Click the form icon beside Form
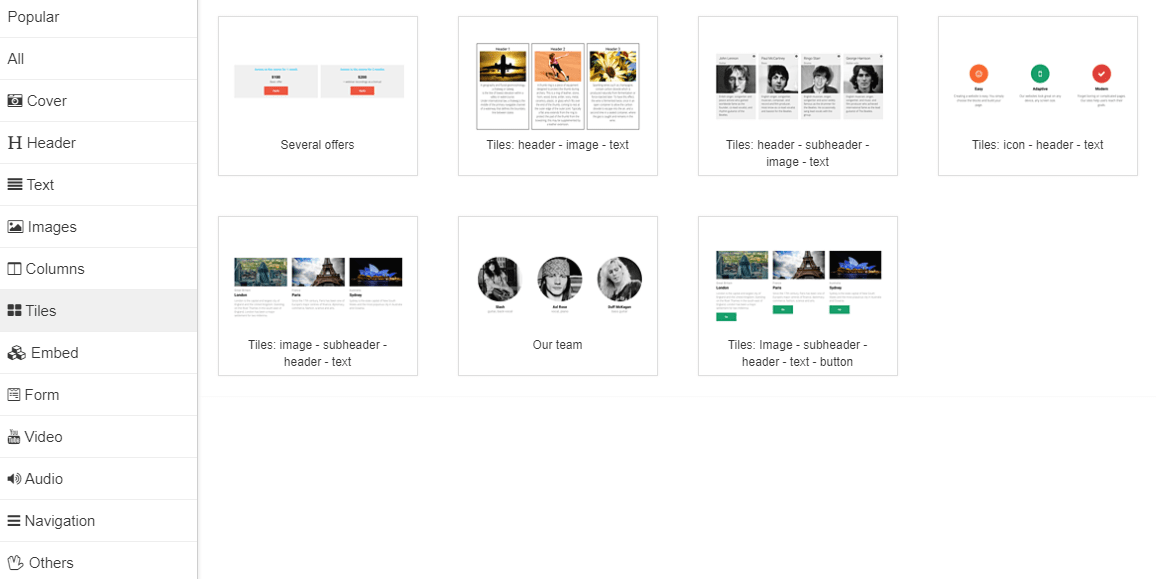Image resolution: width=1156 pixels, height=579 pixels. [x=14, y=395]
